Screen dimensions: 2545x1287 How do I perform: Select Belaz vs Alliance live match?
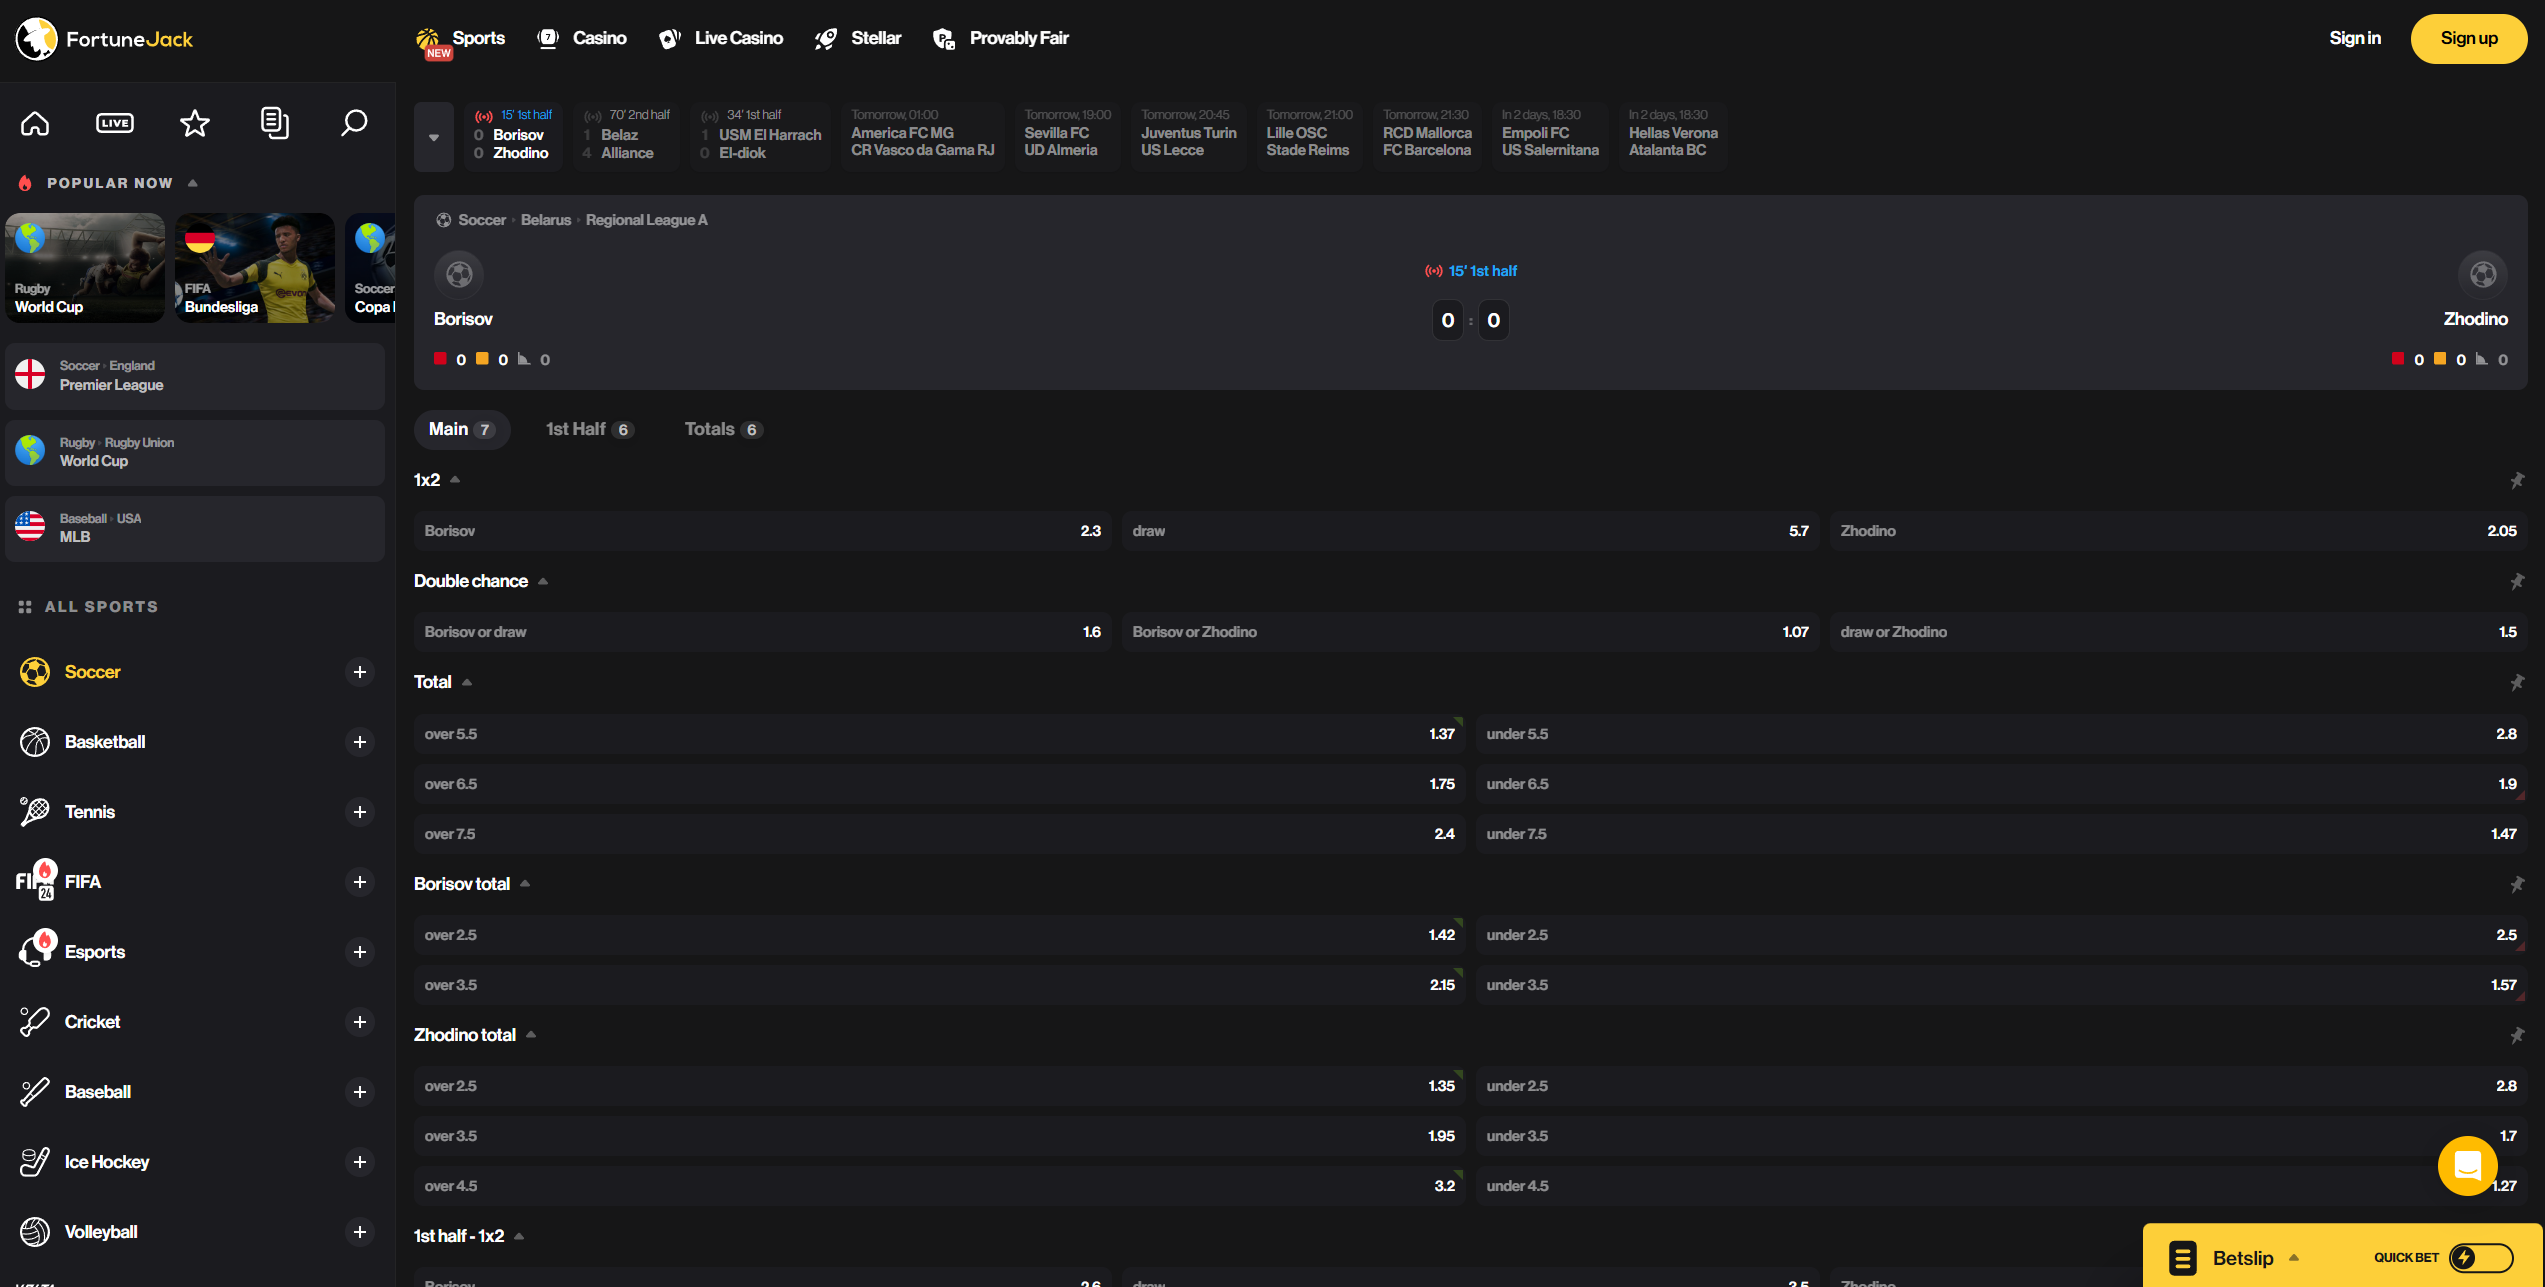[x=626, y=136]
